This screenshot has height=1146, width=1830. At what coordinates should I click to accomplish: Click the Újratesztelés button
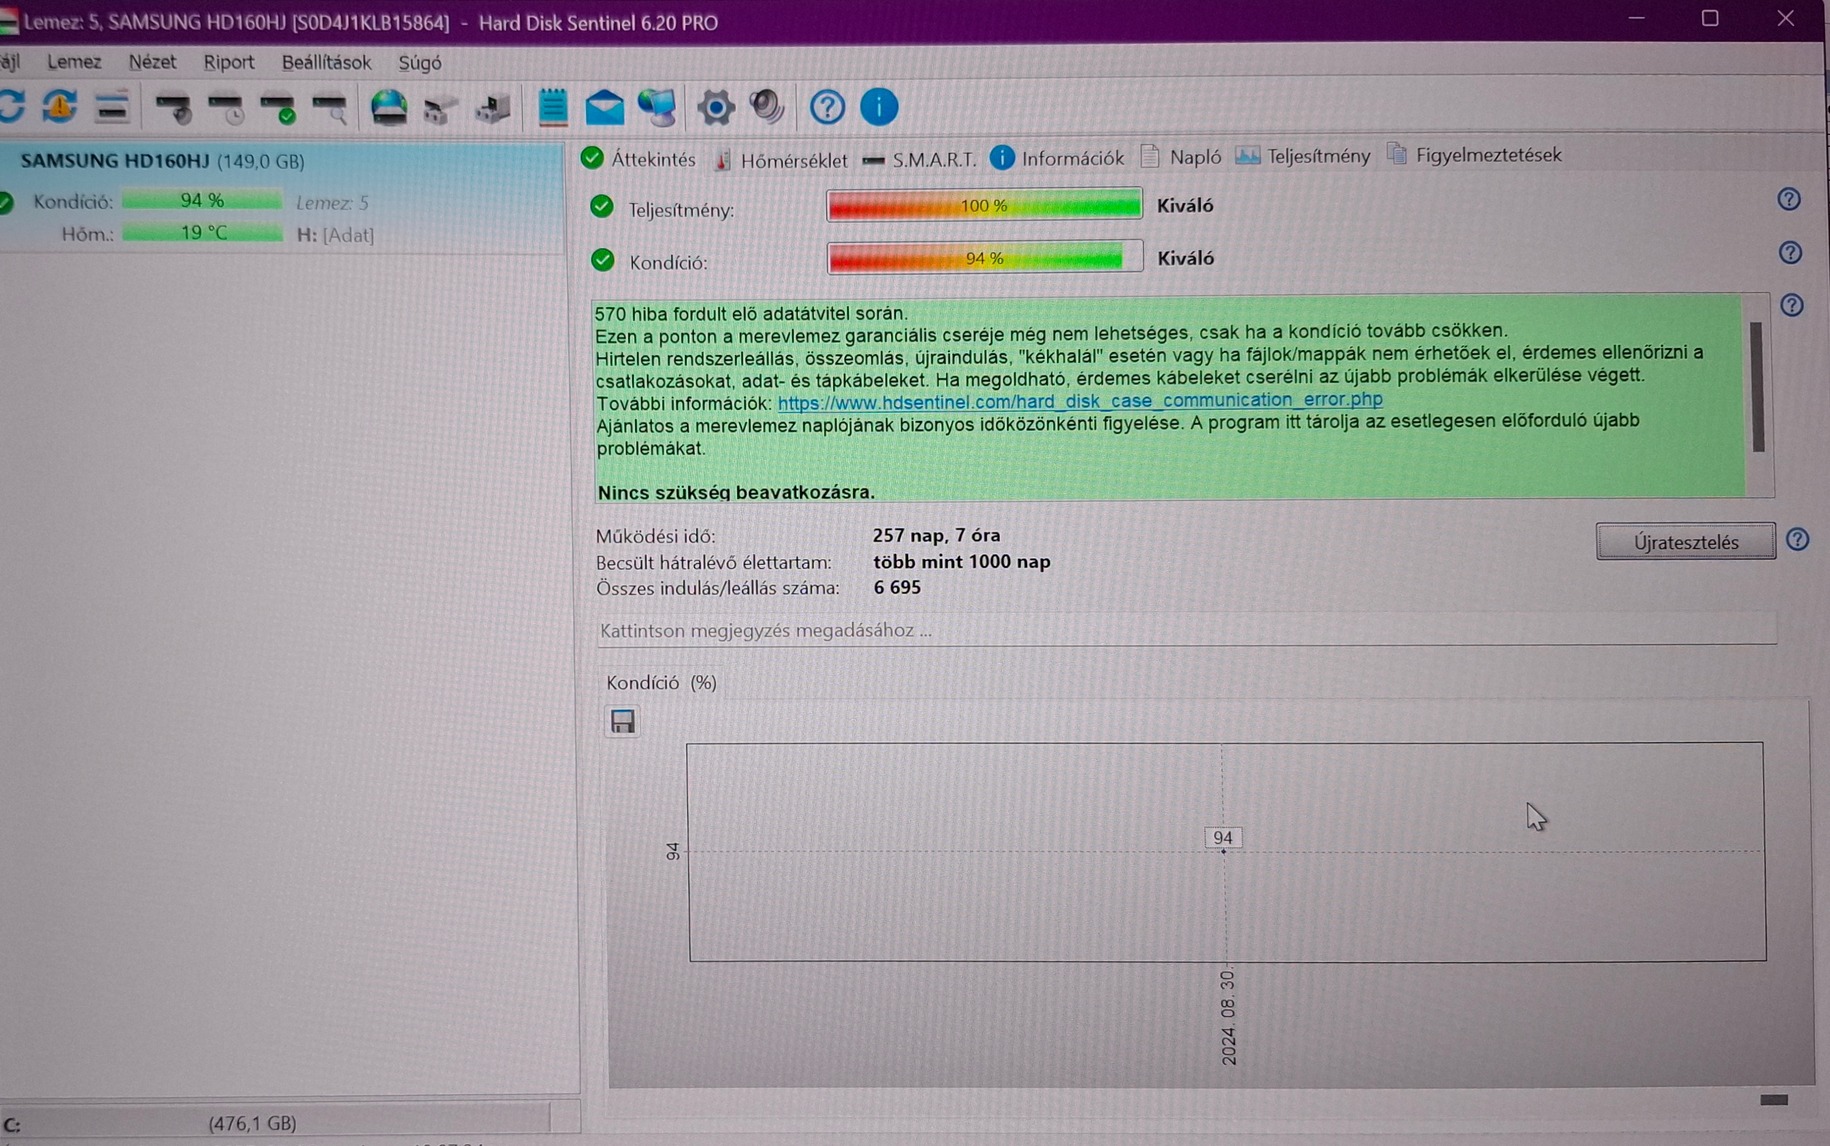click(x=1686, y=542)
